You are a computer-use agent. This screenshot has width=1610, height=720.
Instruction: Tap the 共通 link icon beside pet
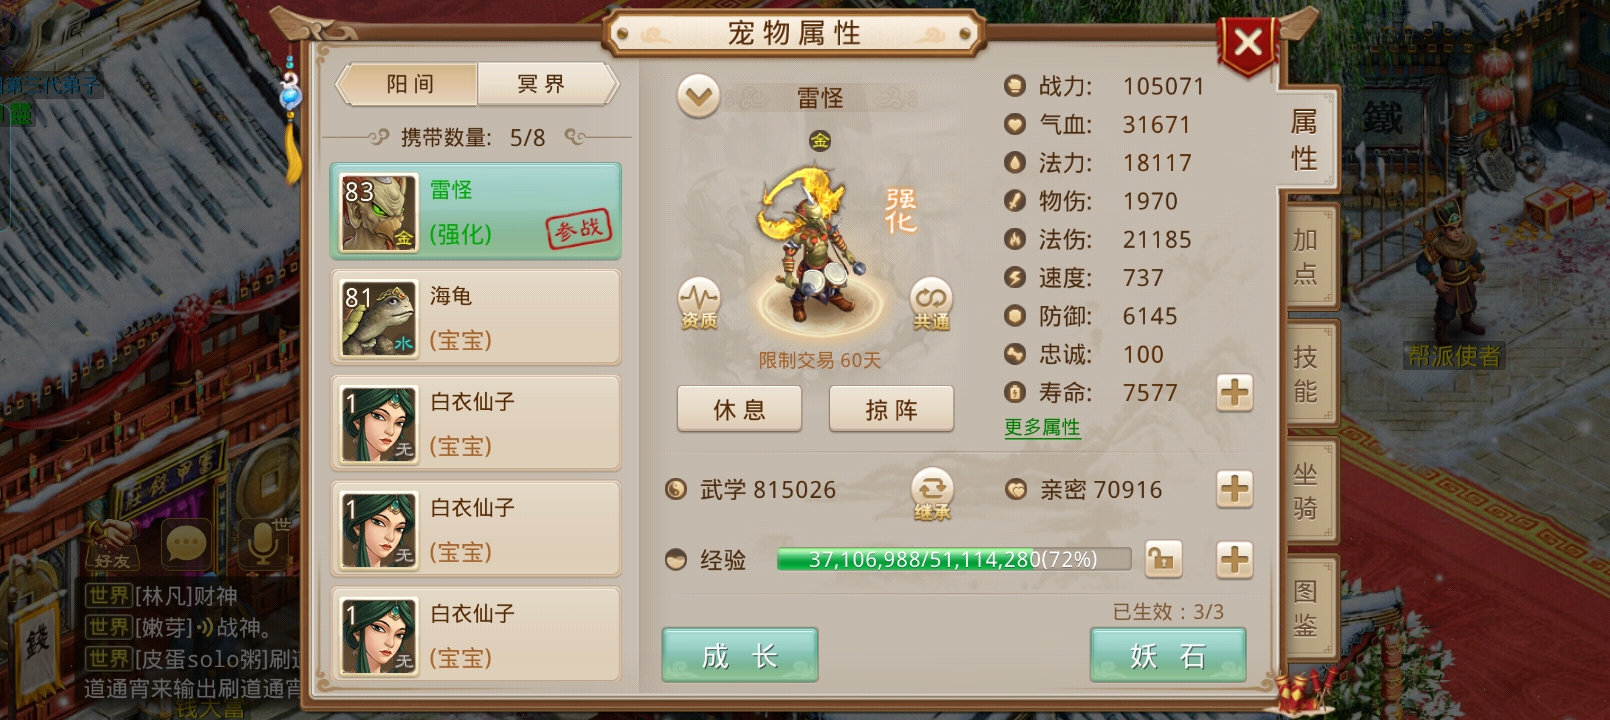tap(931, 303)
